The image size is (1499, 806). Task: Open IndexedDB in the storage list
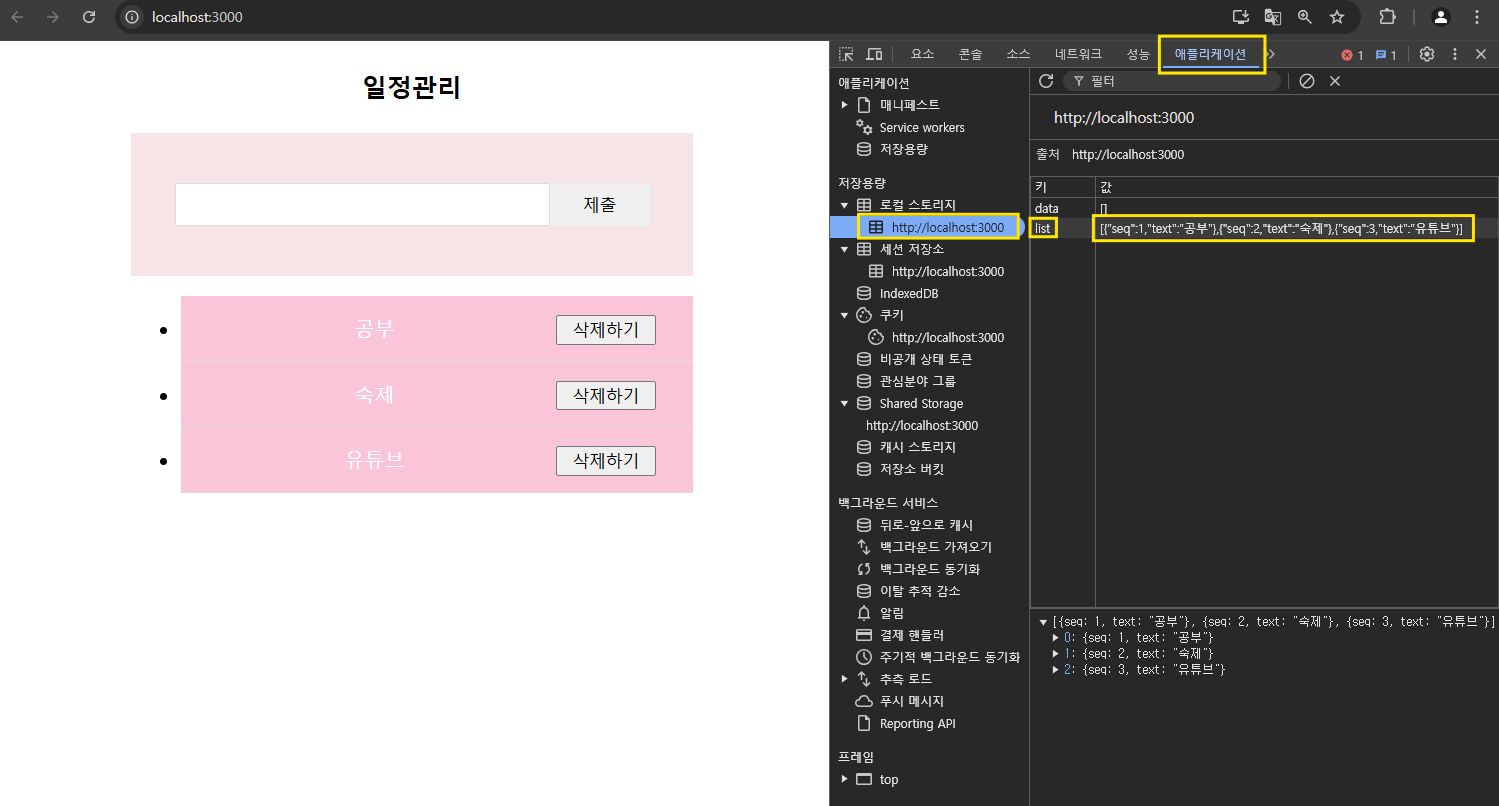coord(908,293)
